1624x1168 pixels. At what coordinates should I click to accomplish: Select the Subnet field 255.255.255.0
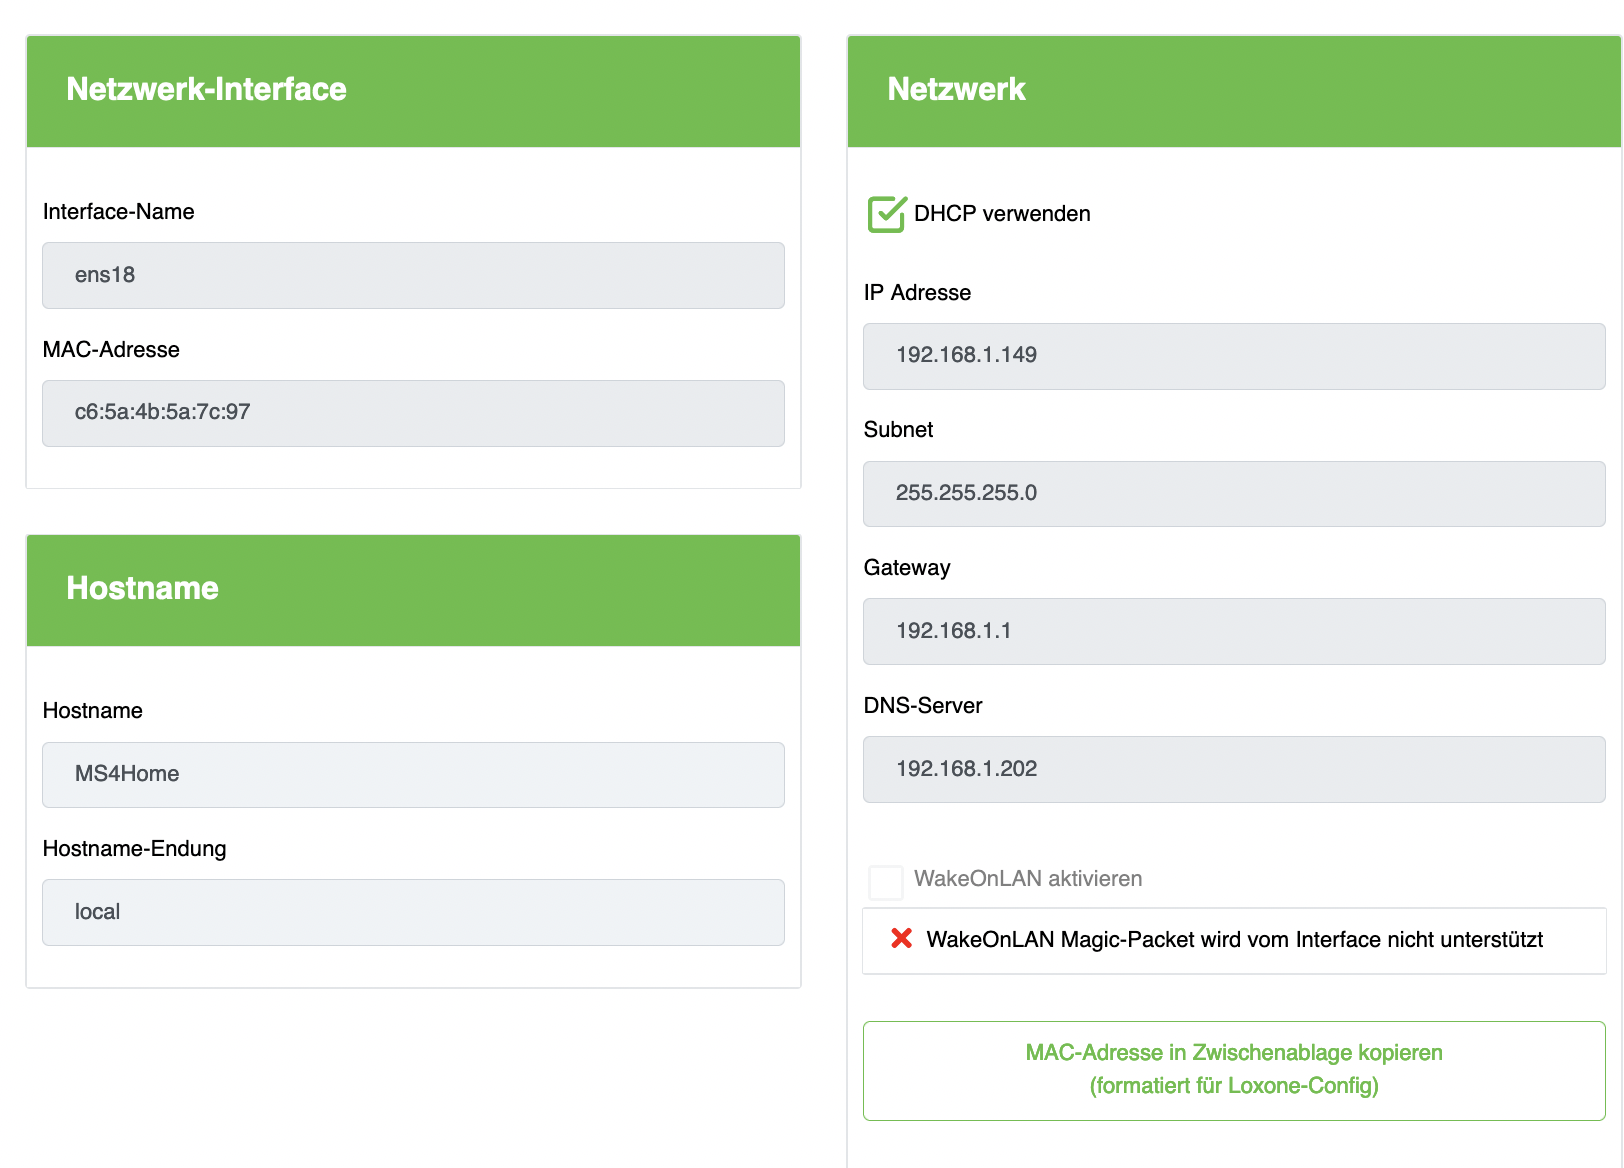(1233, 493)
